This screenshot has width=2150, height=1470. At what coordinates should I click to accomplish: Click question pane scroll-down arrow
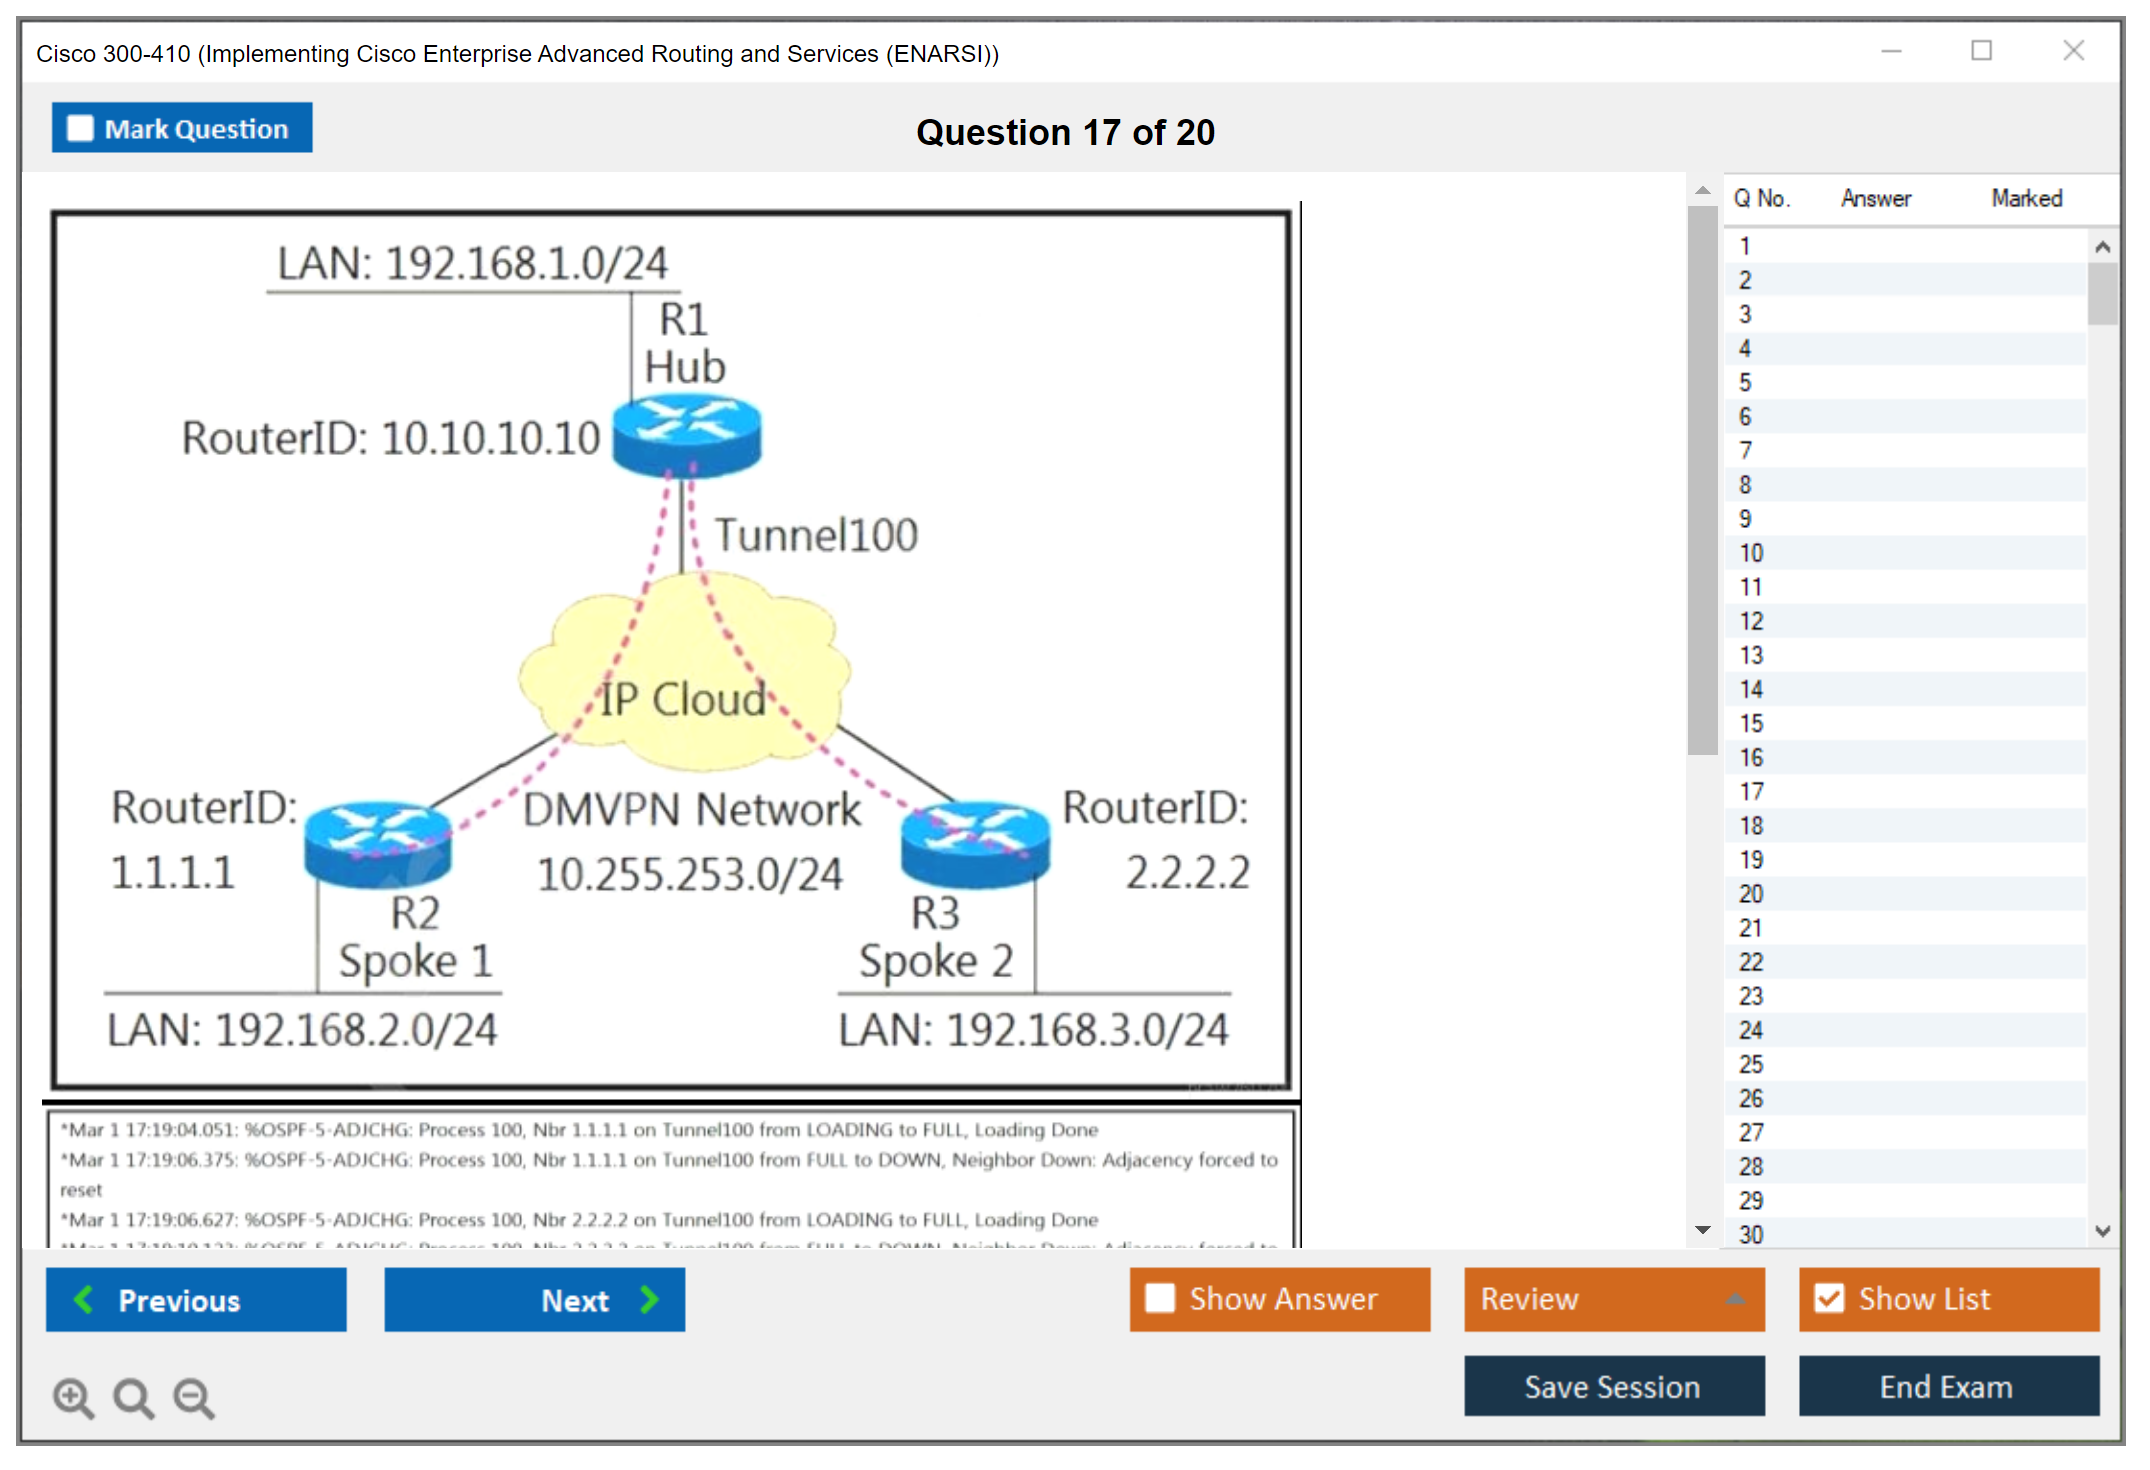(1702, 1230)
